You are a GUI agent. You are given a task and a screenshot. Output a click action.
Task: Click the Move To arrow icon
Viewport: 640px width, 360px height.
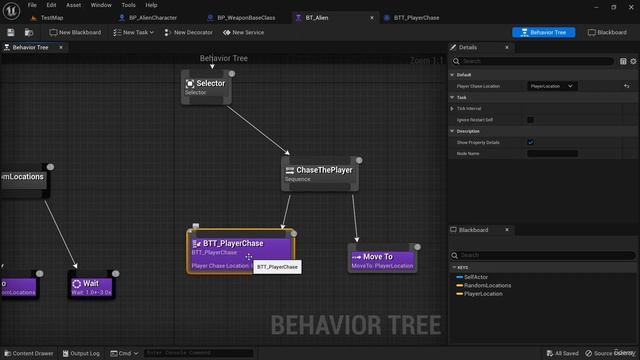(356, 257)
